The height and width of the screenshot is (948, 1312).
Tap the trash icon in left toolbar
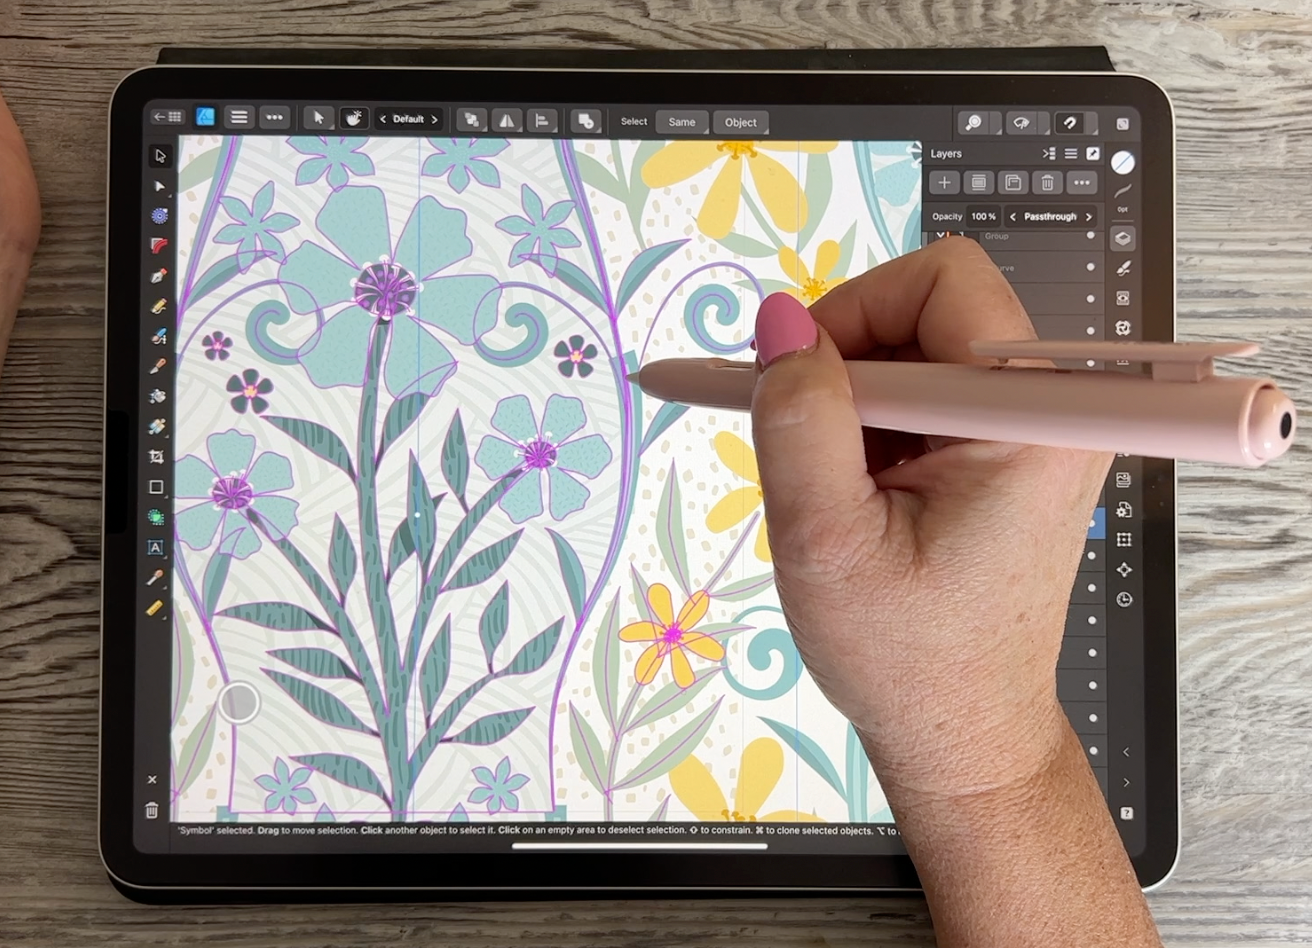[x=152, y=810]
